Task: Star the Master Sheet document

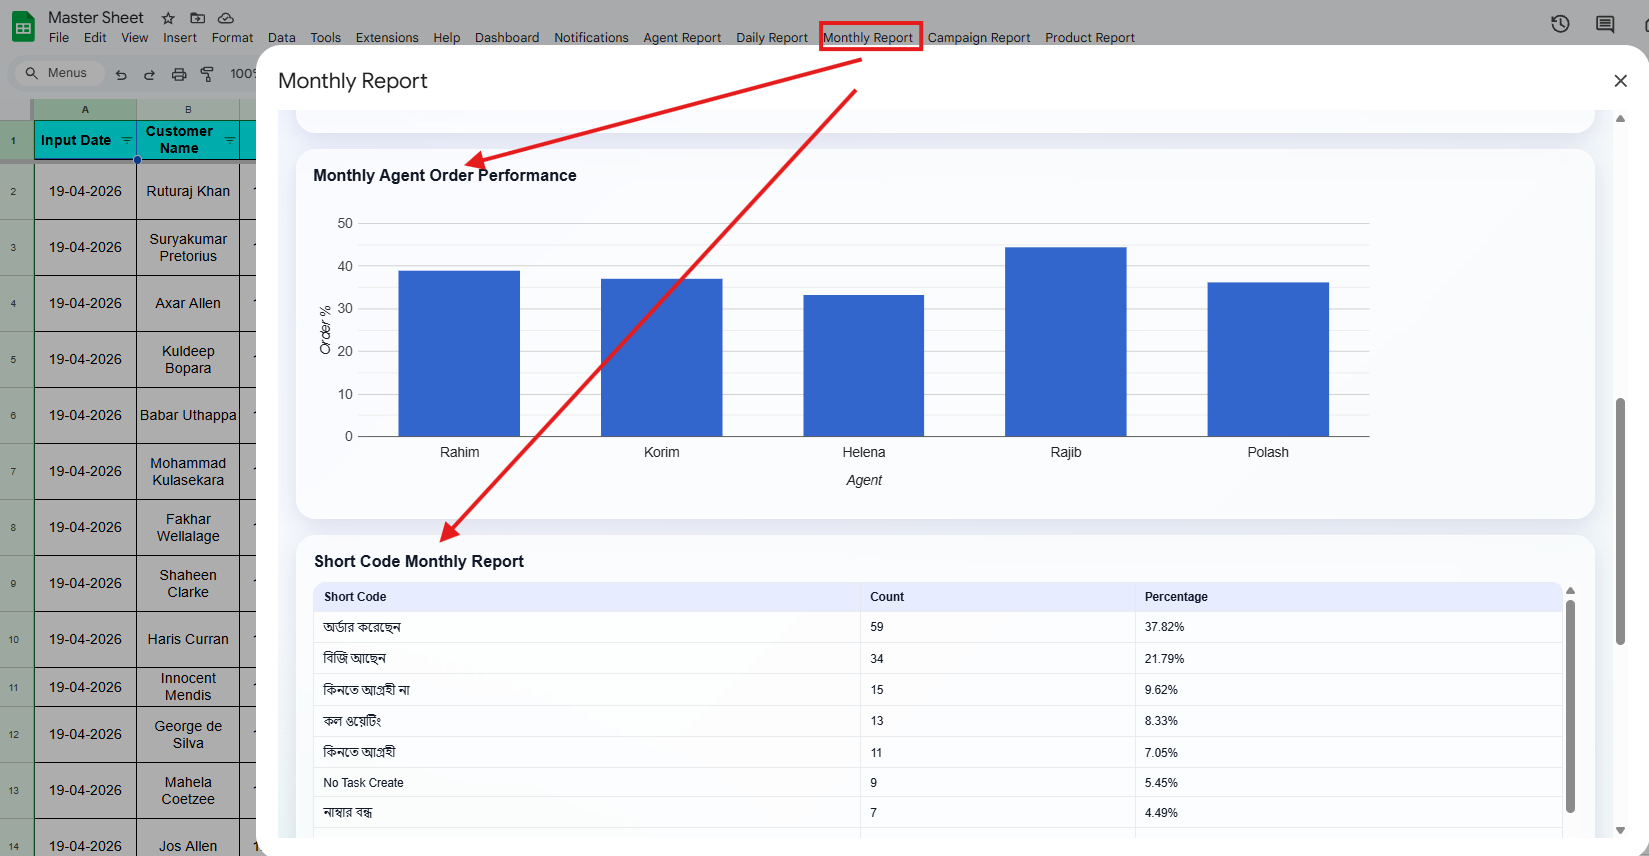Action: [x=168, y=18]
